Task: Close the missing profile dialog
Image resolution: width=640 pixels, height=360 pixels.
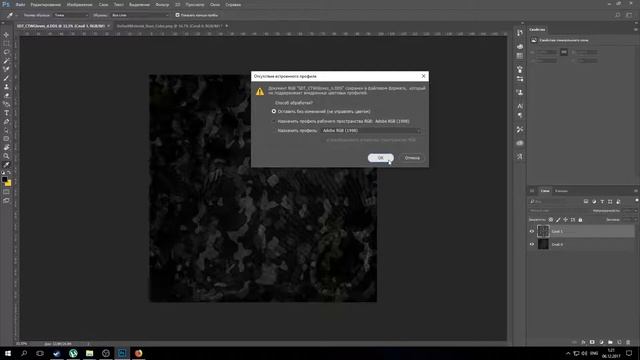Action: point(423,76)
